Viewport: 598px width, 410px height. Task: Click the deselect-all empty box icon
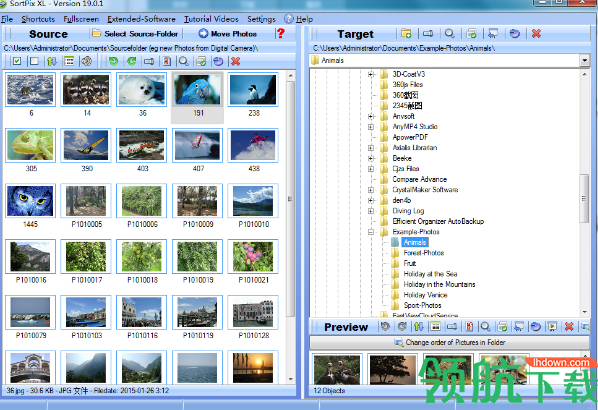34,61
